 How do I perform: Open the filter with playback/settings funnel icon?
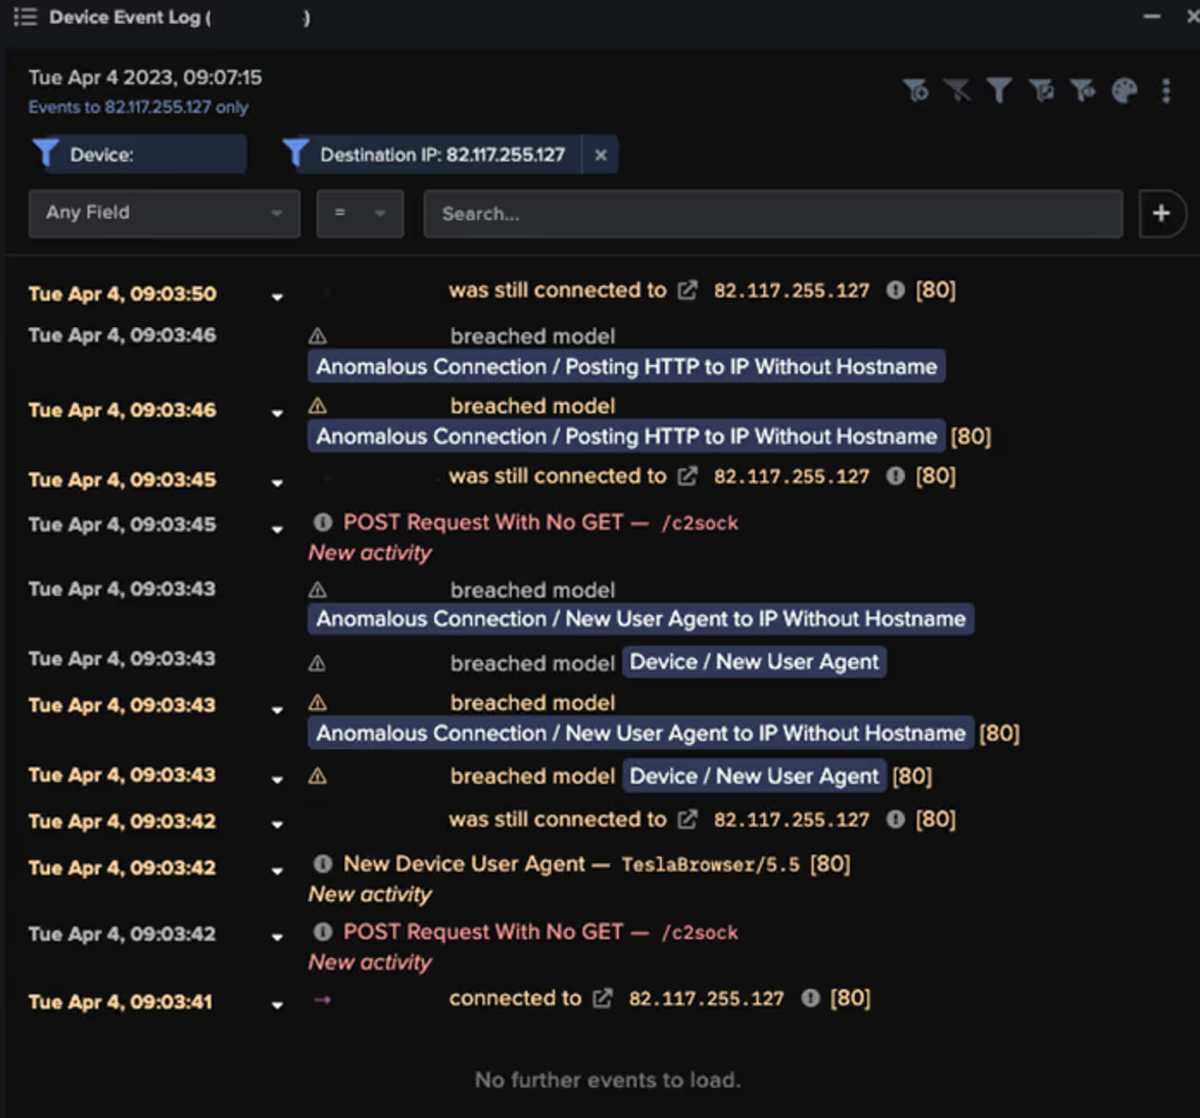915,91
